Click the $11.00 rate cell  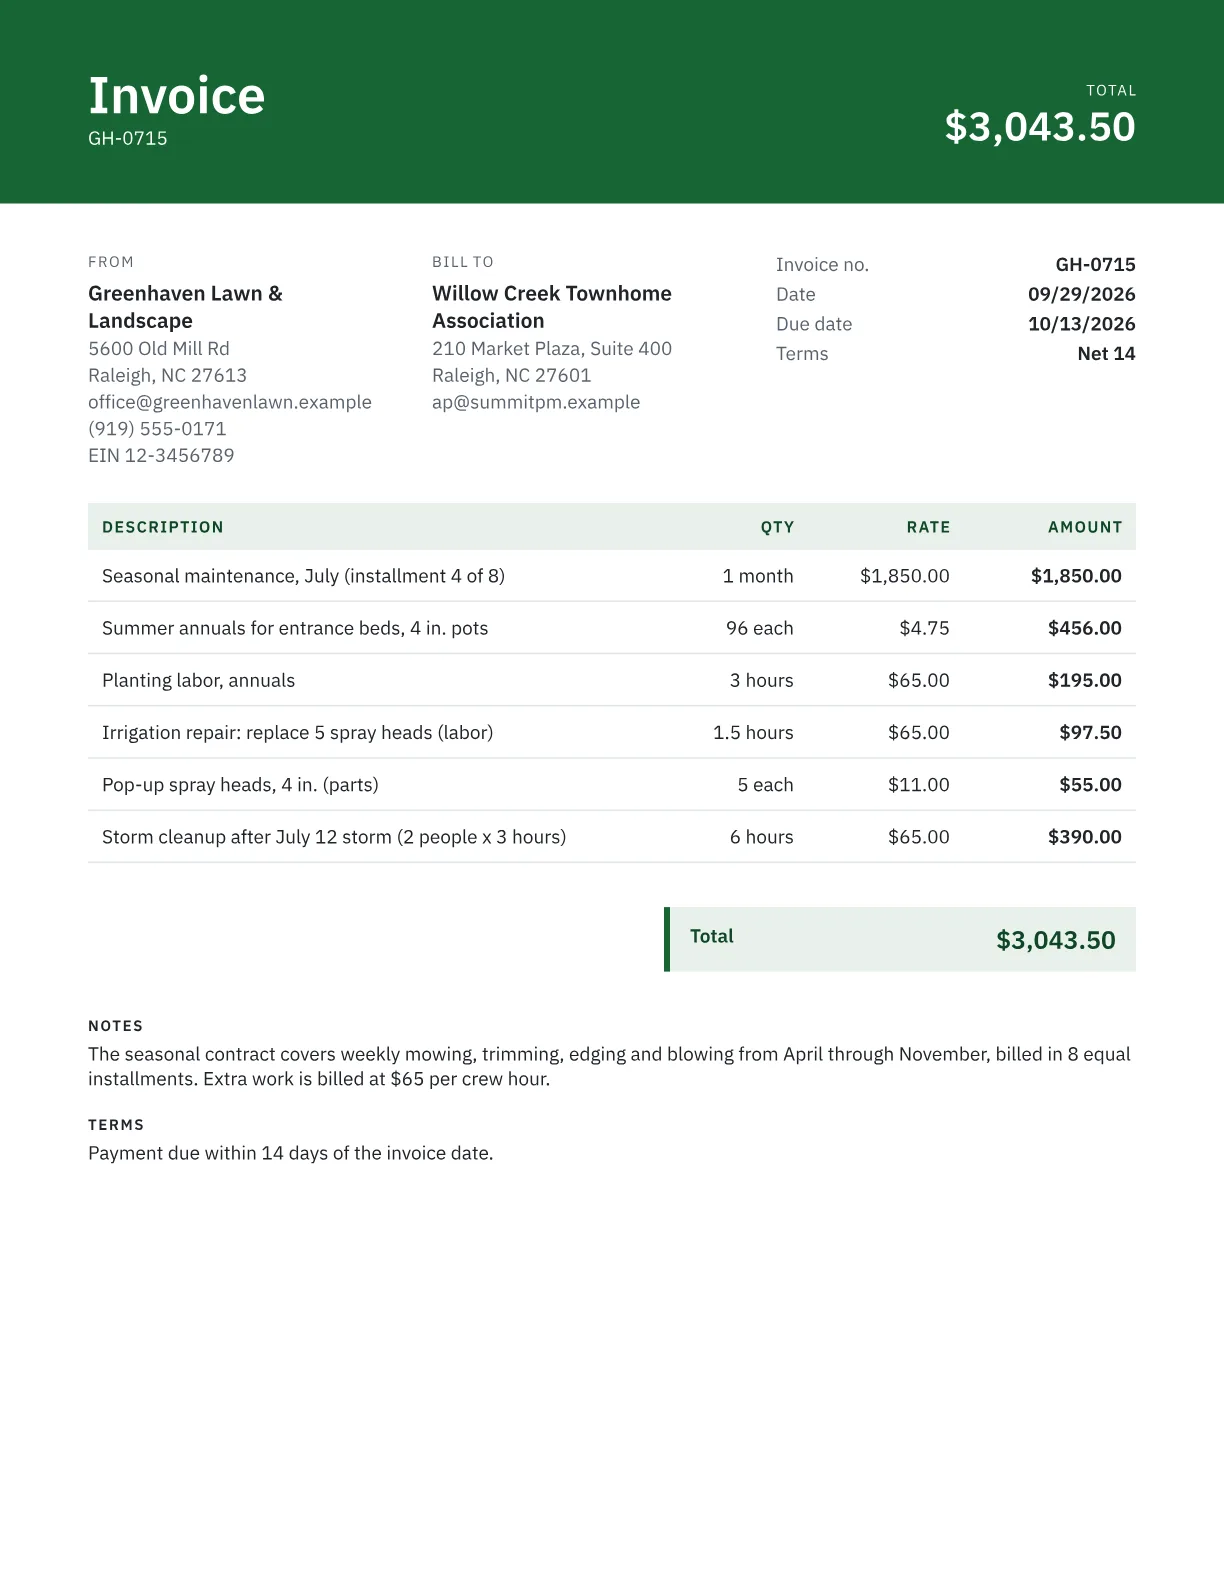919,785
